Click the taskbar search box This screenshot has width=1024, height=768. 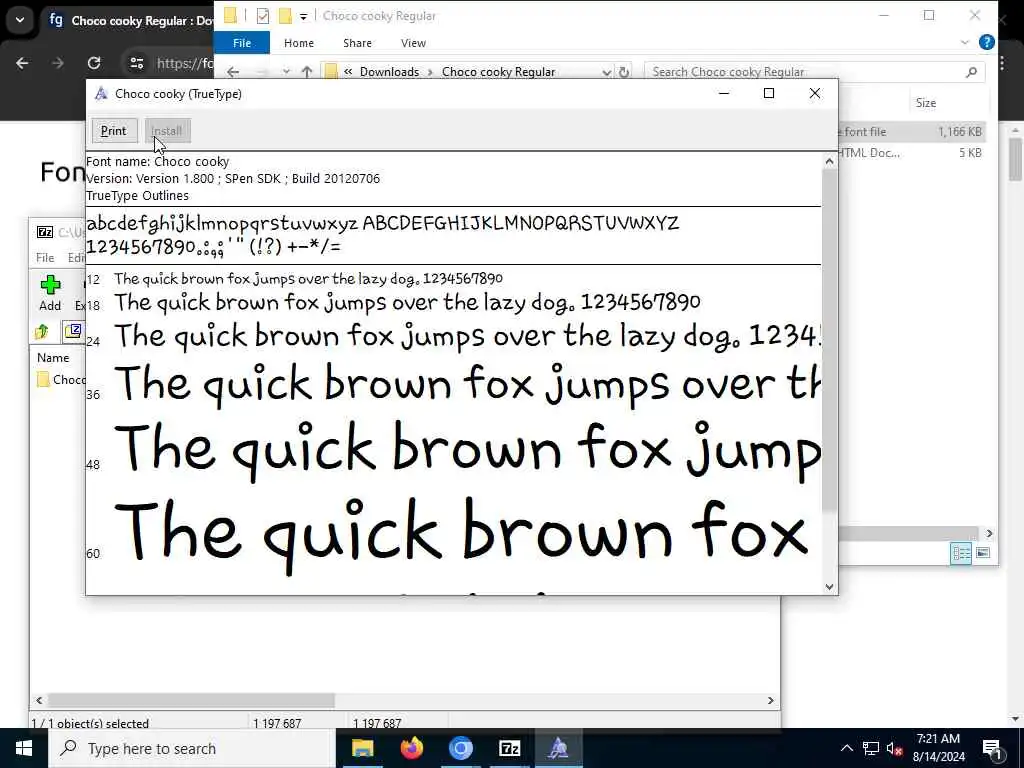click(x=192, y=748)
